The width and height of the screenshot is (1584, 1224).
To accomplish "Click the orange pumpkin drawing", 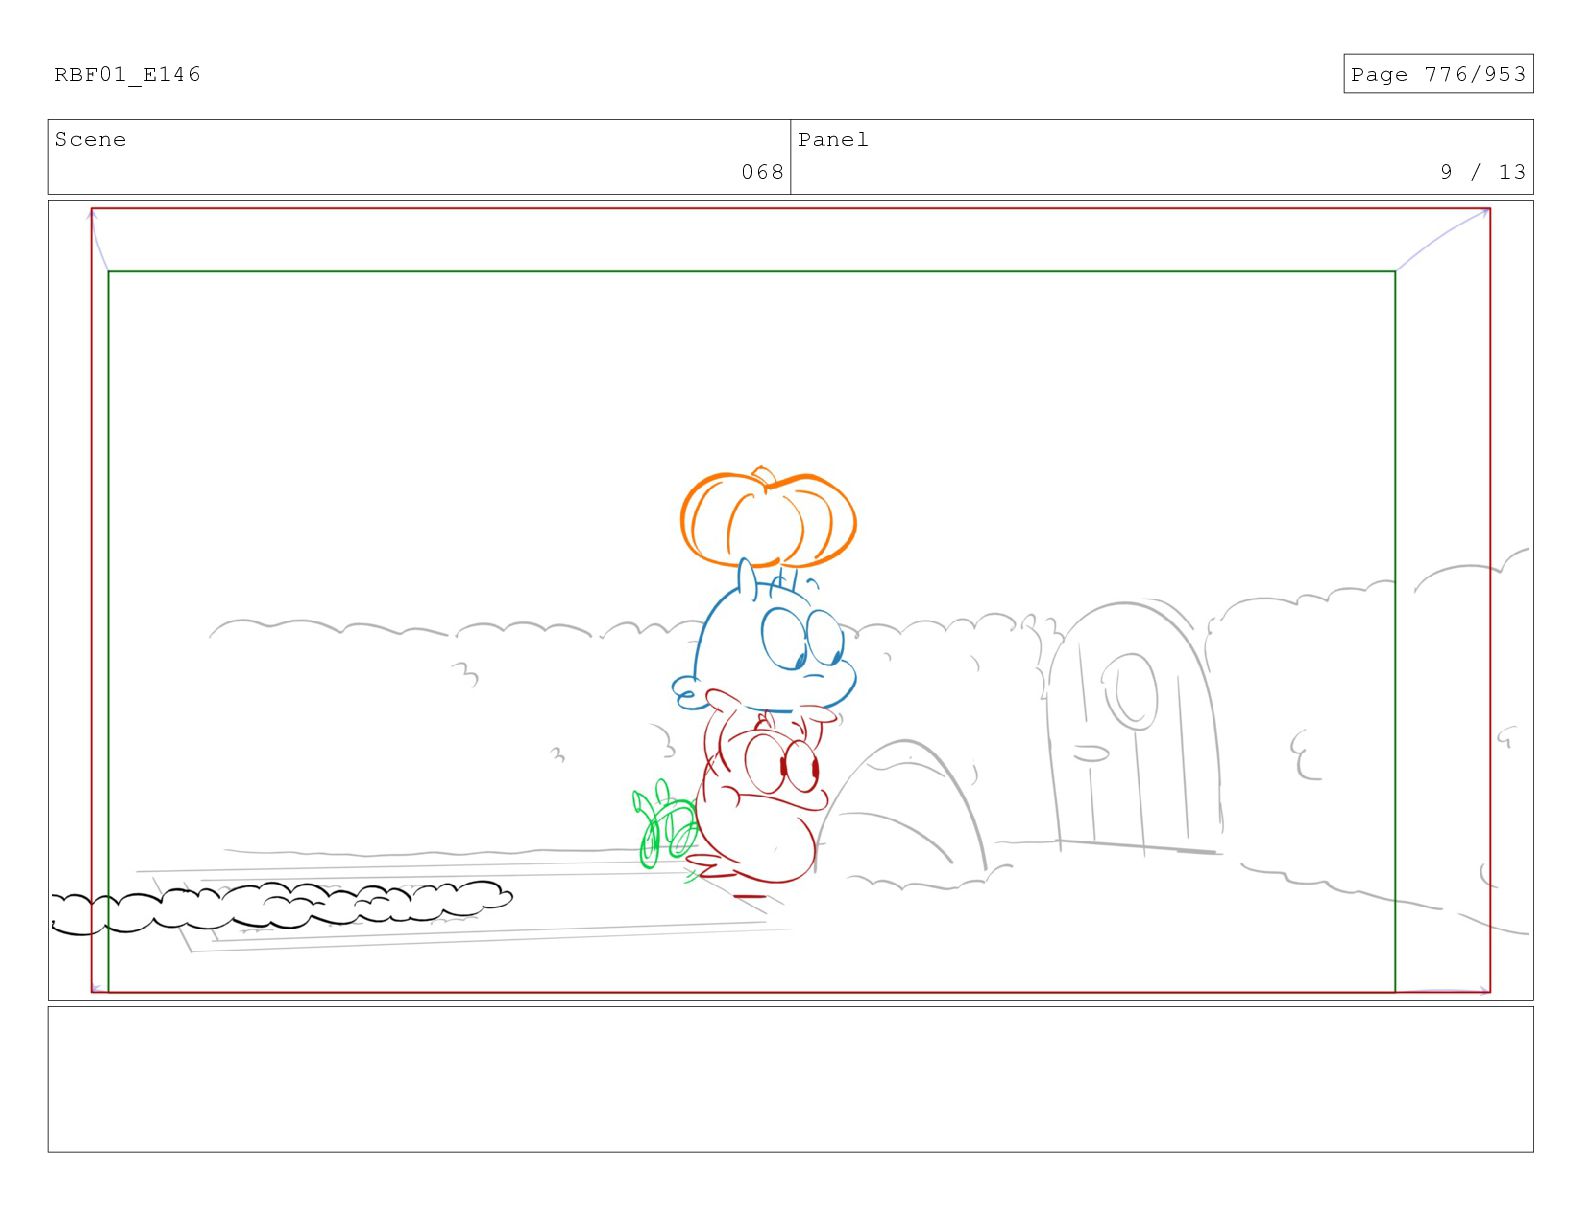I will pos(768,518).
